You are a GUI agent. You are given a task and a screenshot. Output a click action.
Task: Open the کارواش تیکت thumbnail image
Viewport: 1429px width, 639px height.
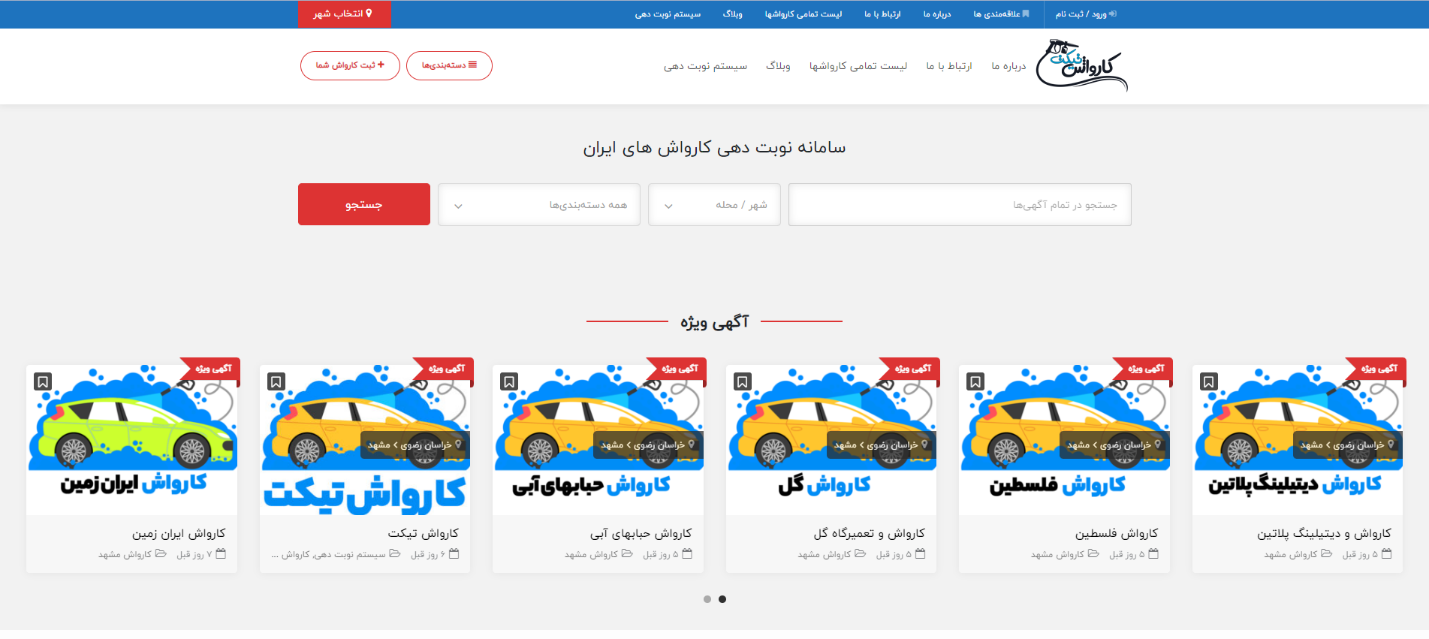tap(365, 440)
